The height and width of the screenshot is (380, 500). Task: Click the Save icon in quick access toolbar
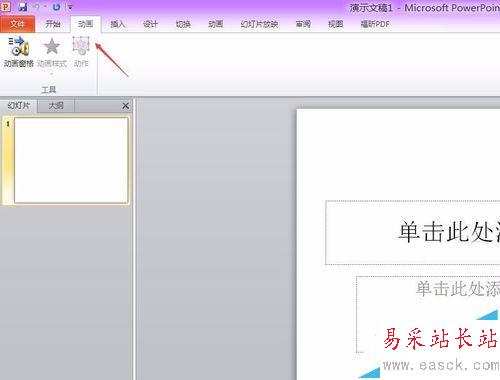[x=23, y=7]
